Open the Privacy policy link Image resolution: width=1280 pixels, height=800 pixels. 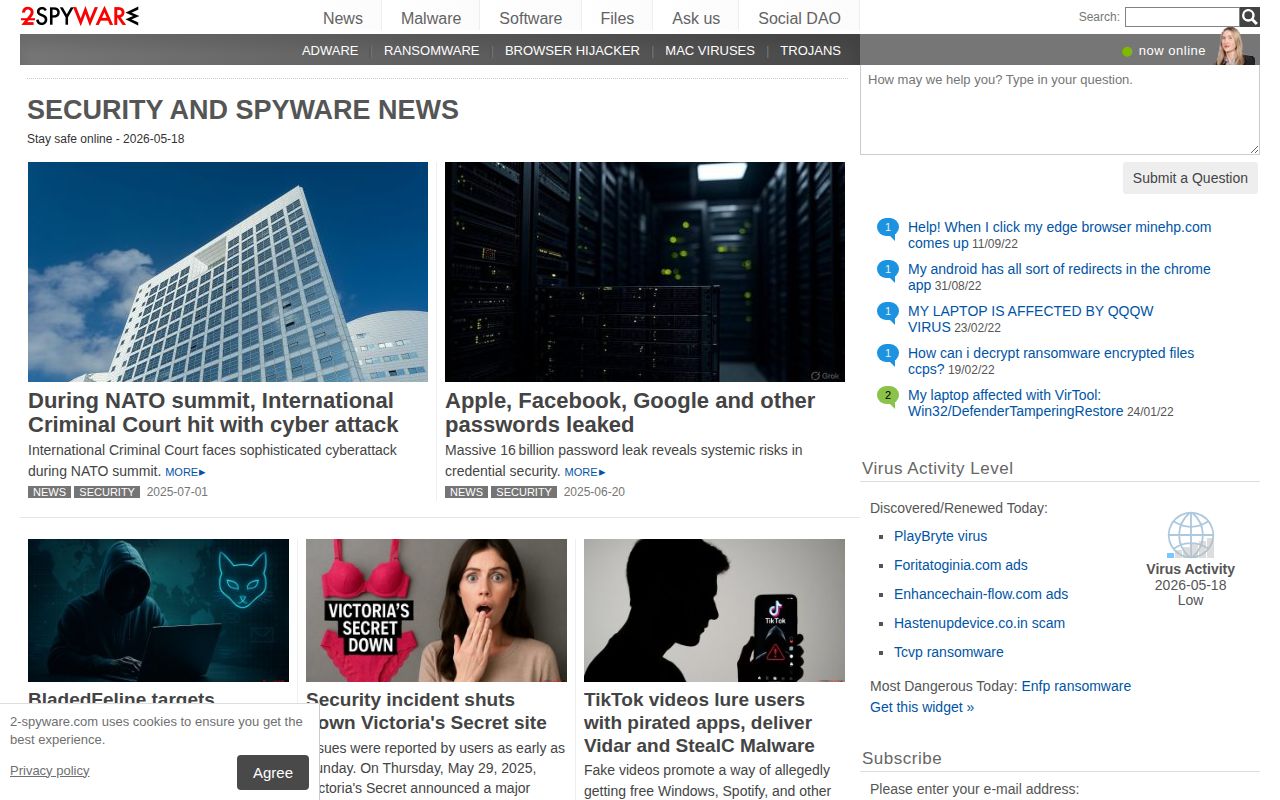(50, 770)
